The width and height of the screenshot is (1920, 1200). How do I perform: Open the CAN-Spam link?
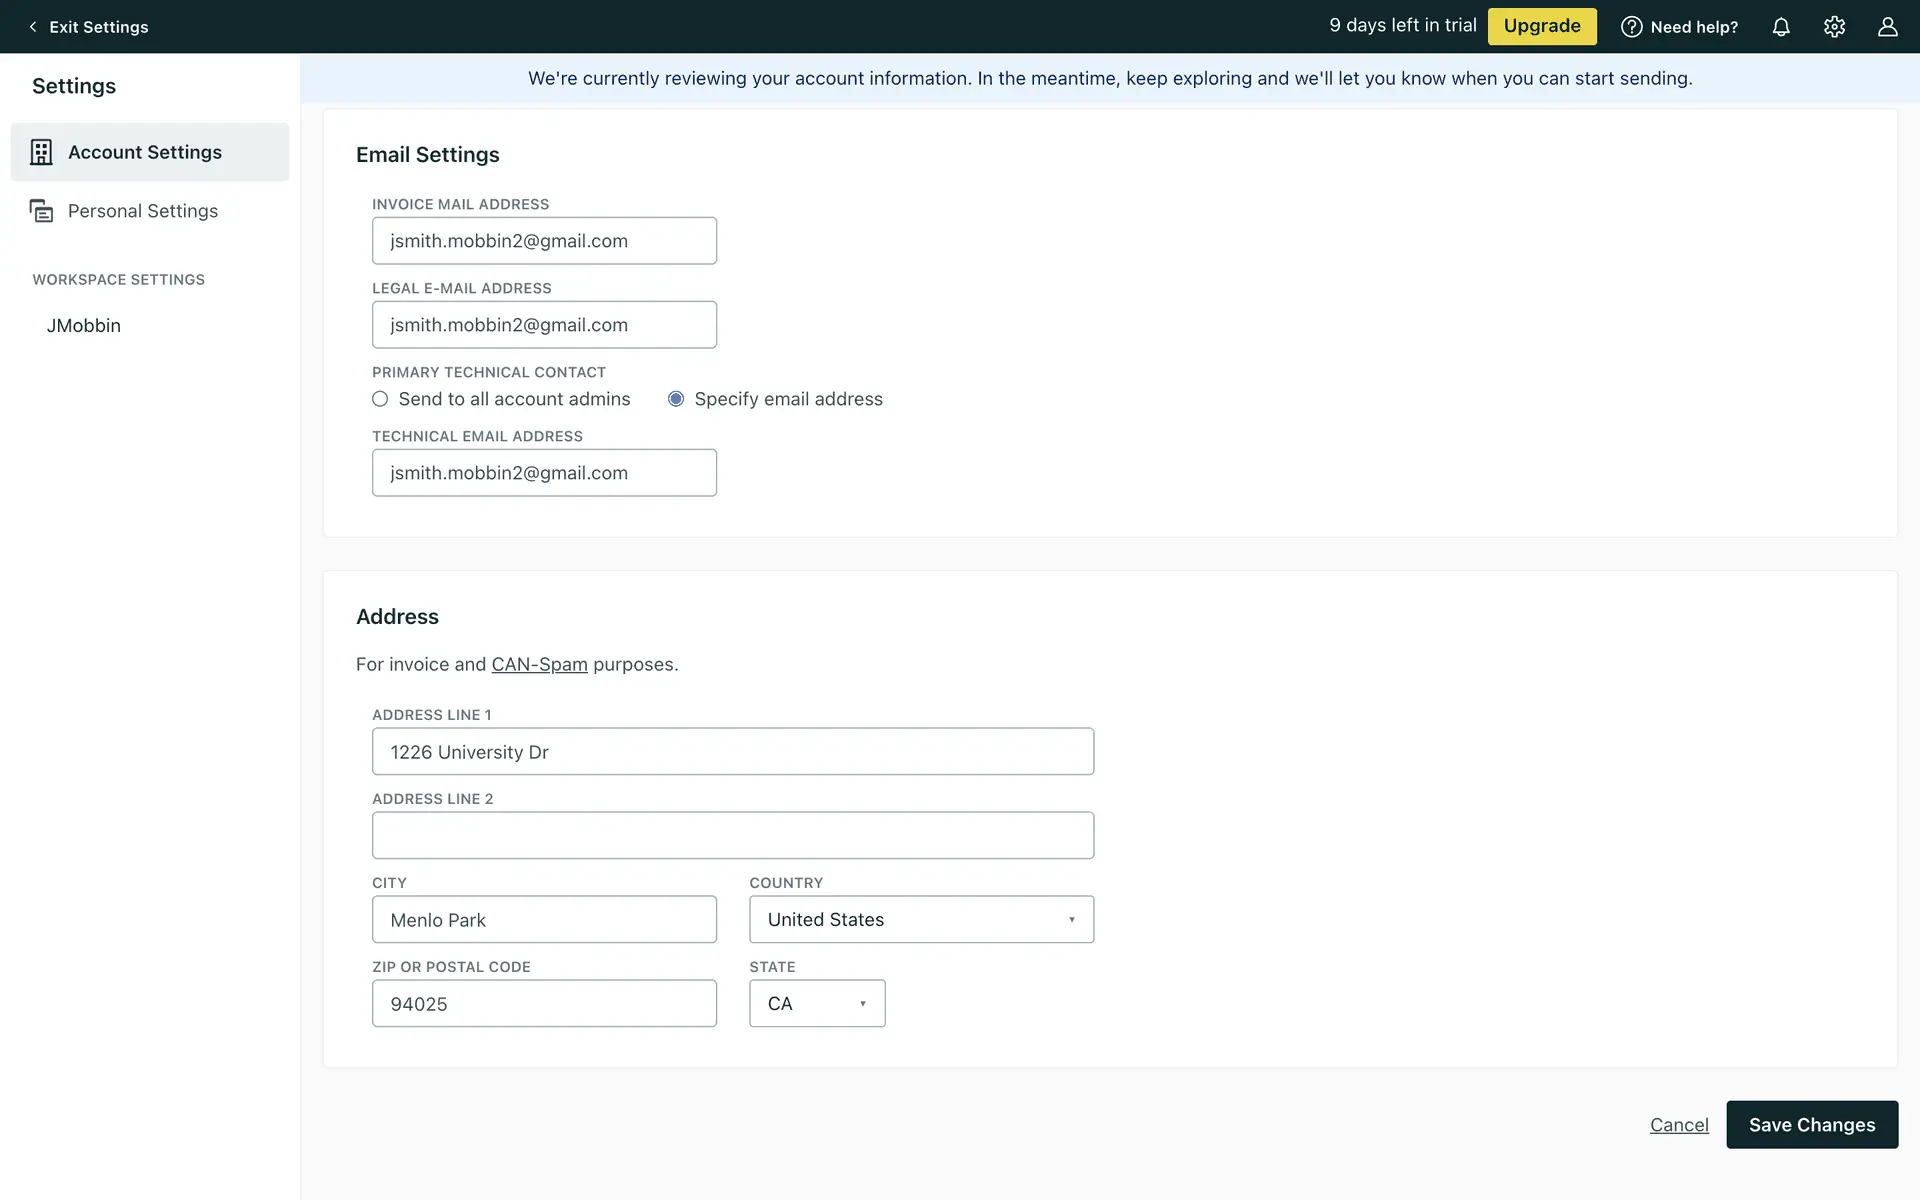pyautogui.click(x=539, y=664)
